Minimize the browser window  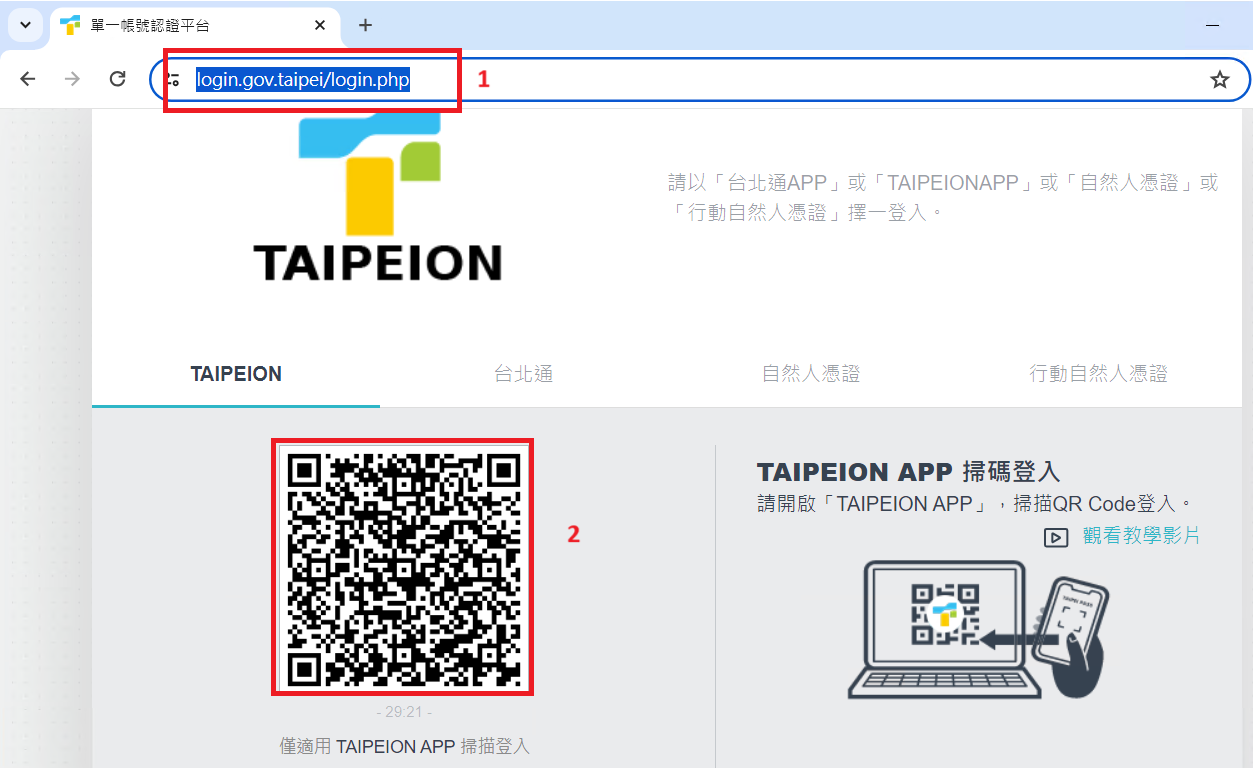click(x=1213, y=25)
